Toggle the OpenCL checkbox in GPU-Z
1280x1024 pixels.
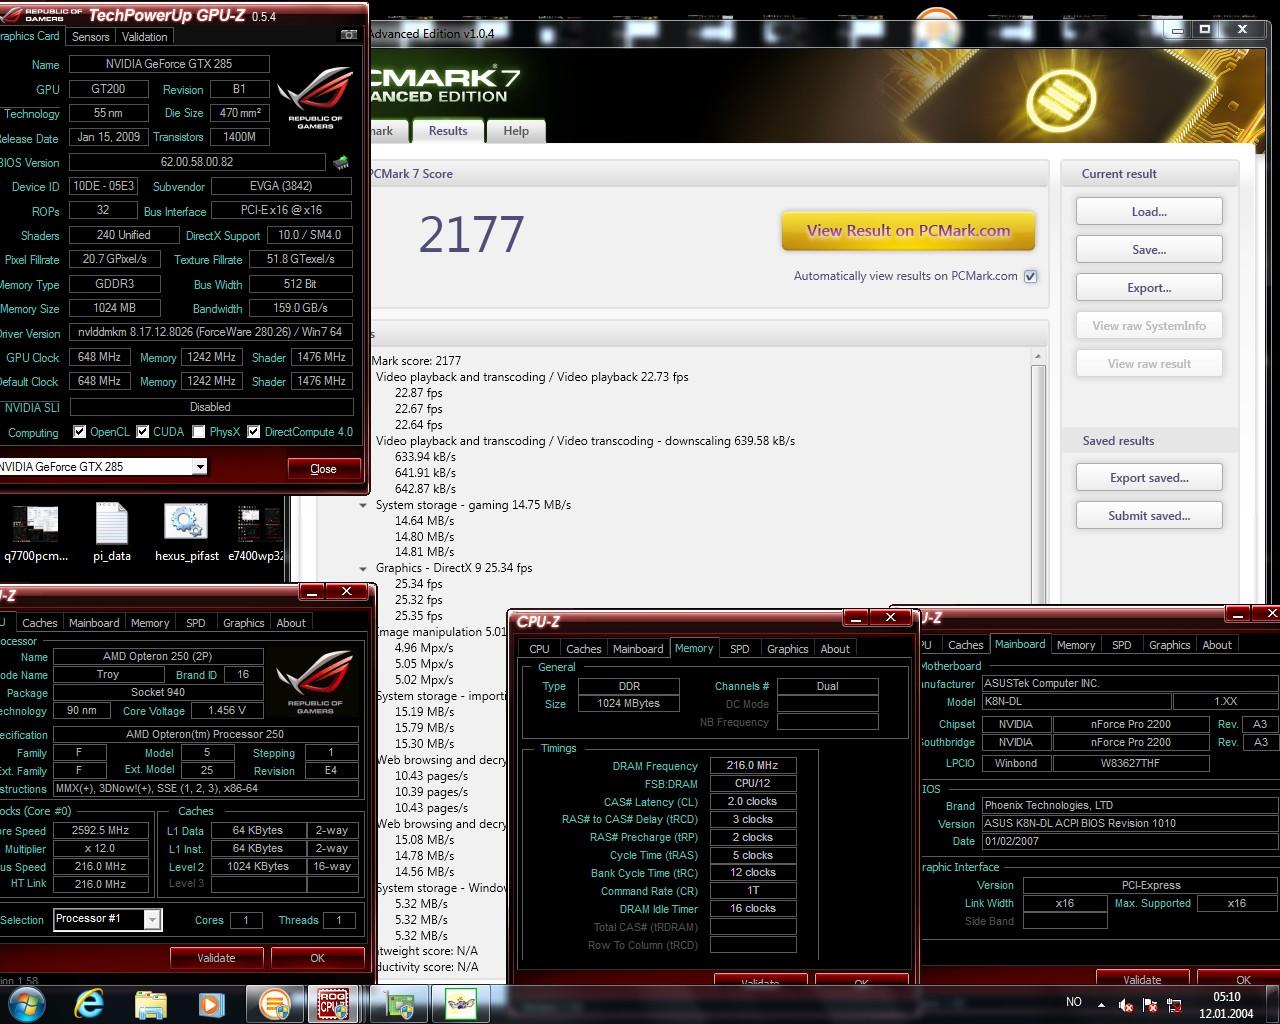[80, 432]
